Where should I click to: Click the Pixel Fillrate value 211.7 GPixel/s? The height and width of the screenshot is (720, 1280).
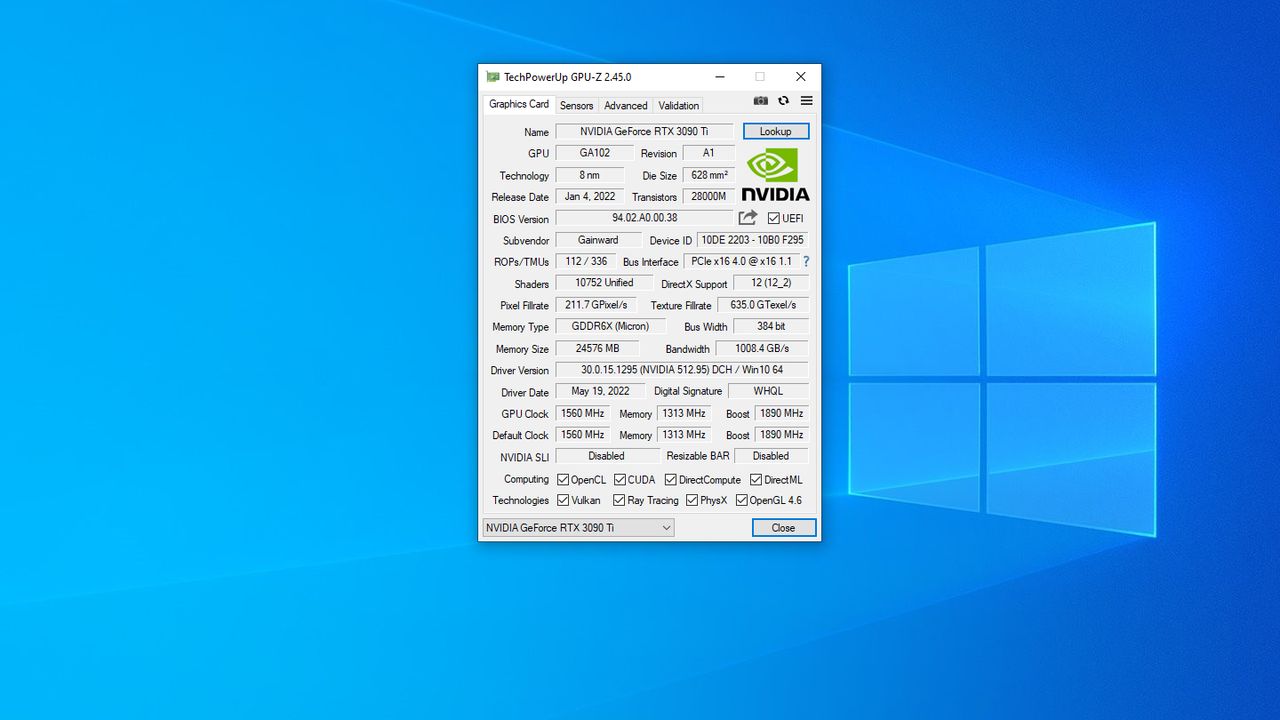[596, 305]
